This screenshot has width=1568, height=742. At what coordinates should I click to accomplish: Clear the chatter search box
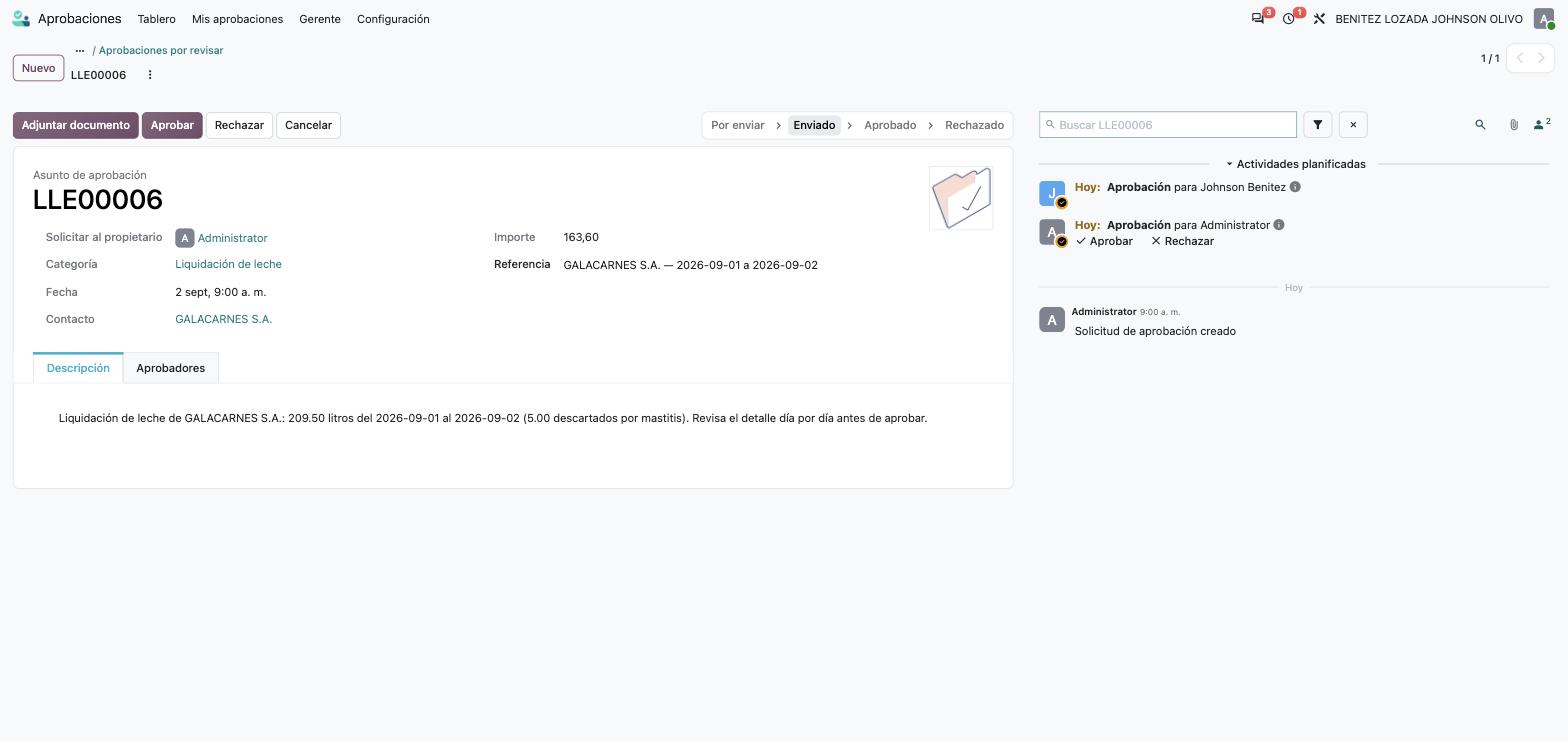[x=1353, y=125]
